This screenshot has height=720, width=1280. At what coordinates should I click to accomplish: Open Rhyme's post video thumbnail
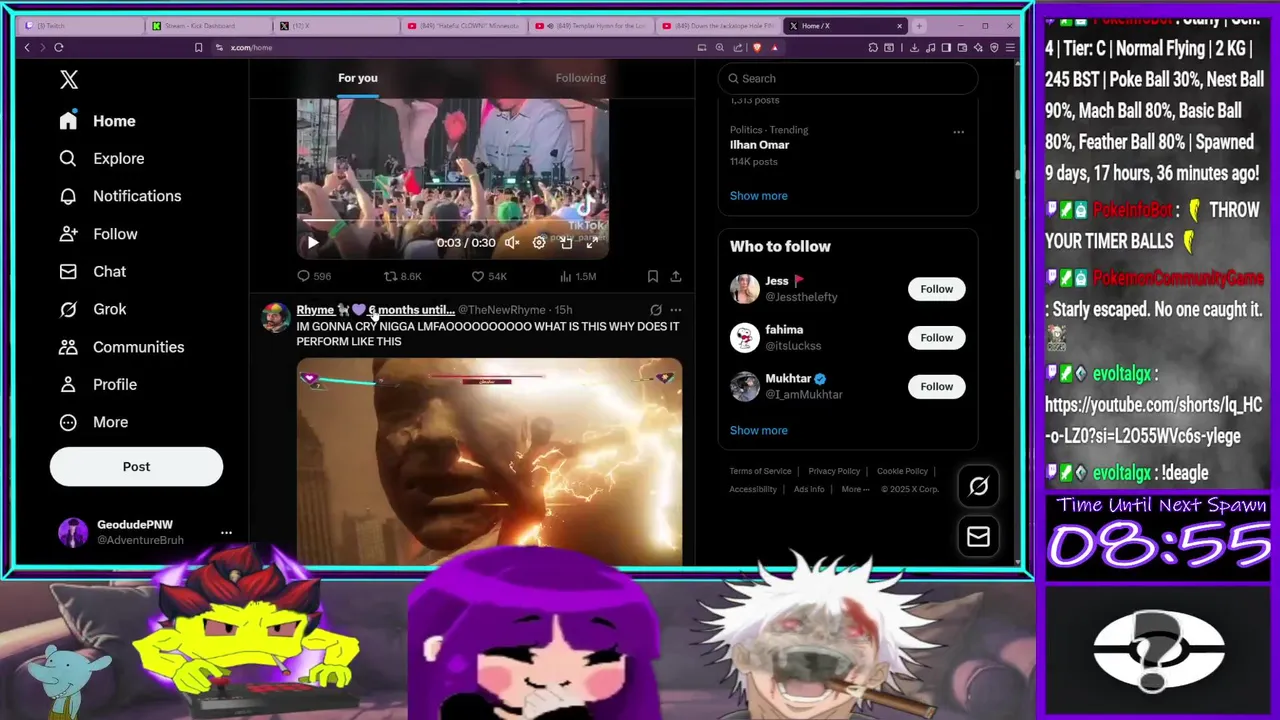489,462
